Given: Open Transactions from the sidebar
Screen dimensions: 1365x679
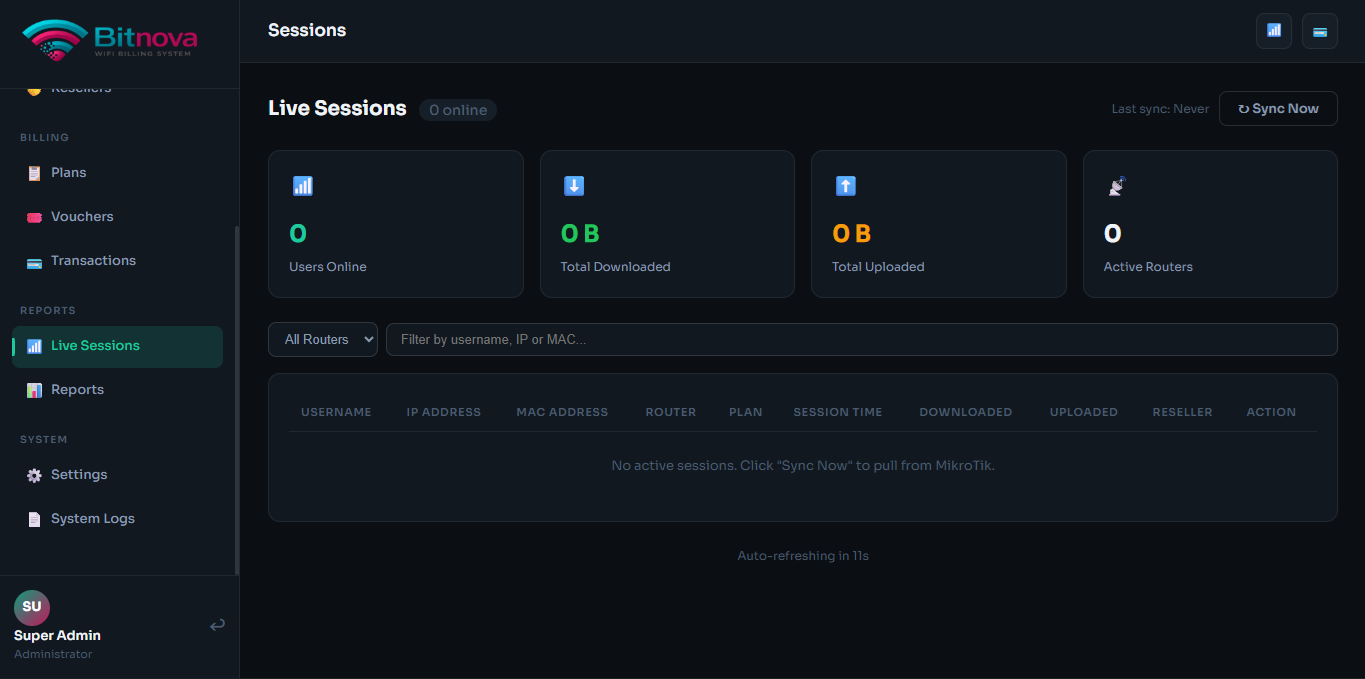Looking at the screenshot, I should (93, 260).
